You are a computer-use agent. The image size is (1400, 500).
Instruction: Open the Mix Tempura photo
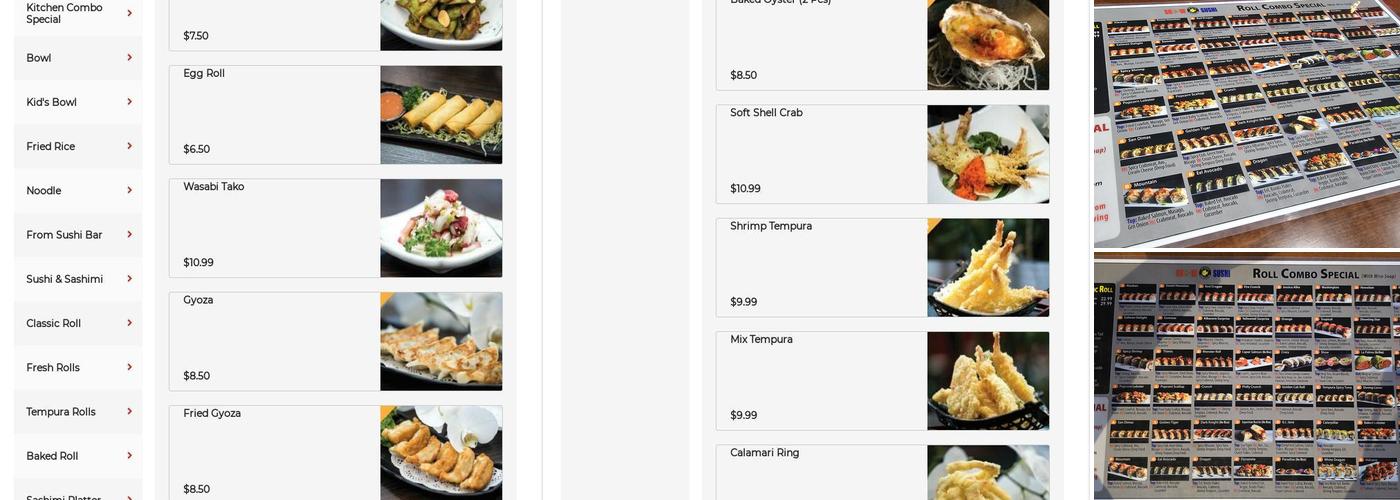coord(988,381)
